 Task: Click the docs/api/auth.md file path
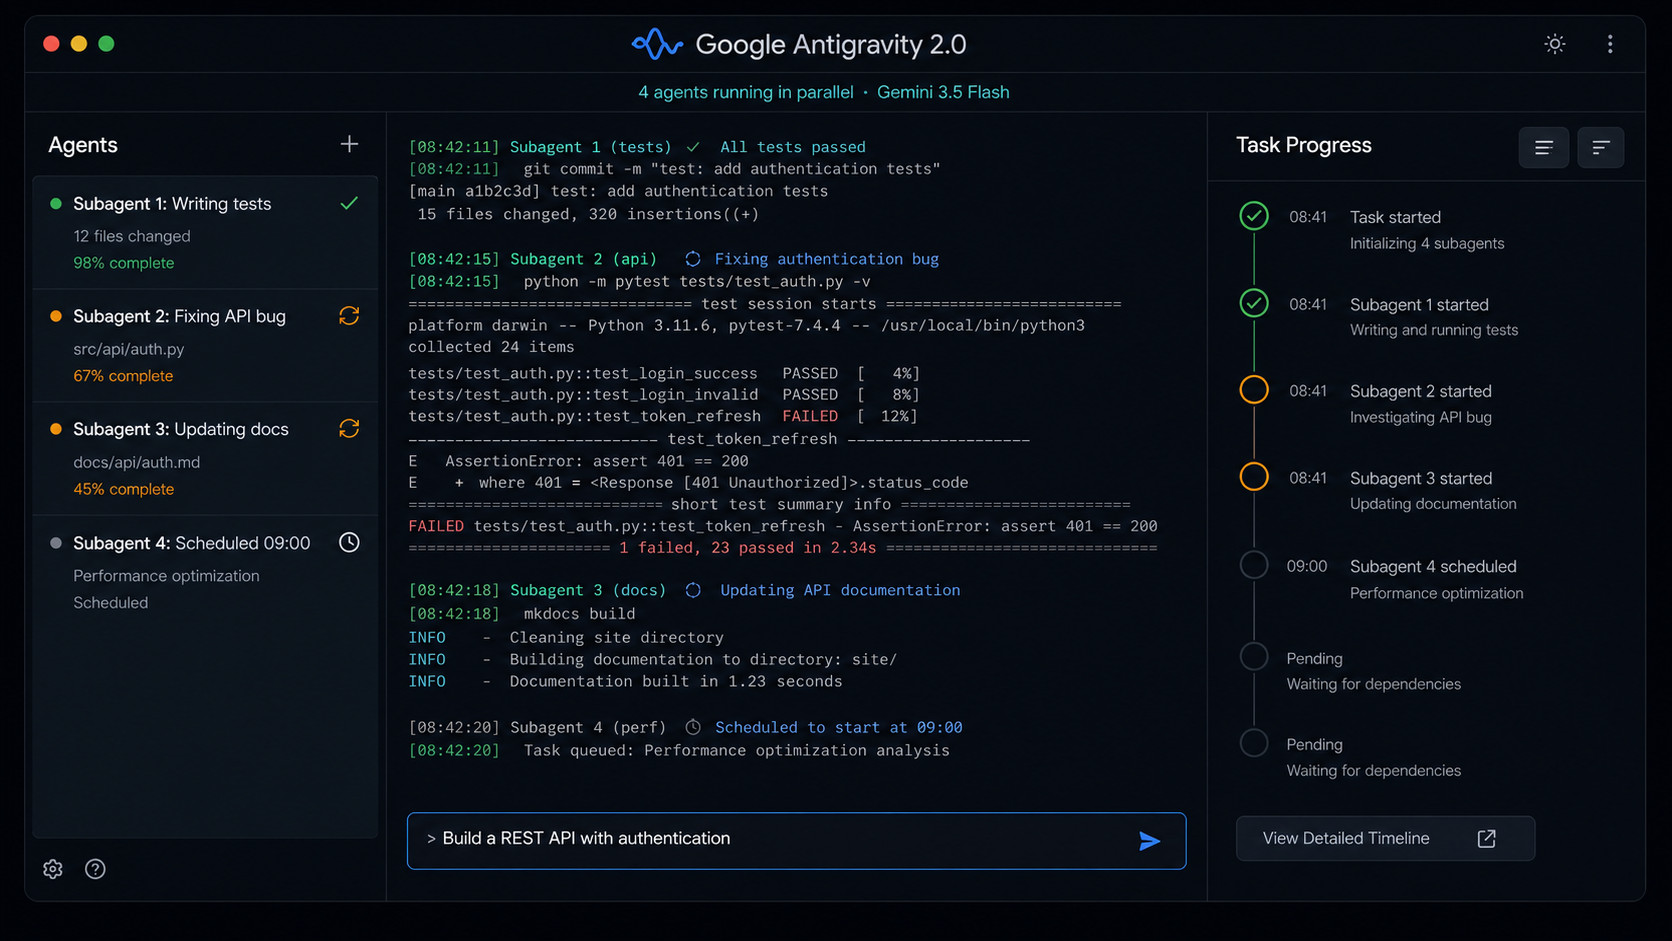click(137, 462)
